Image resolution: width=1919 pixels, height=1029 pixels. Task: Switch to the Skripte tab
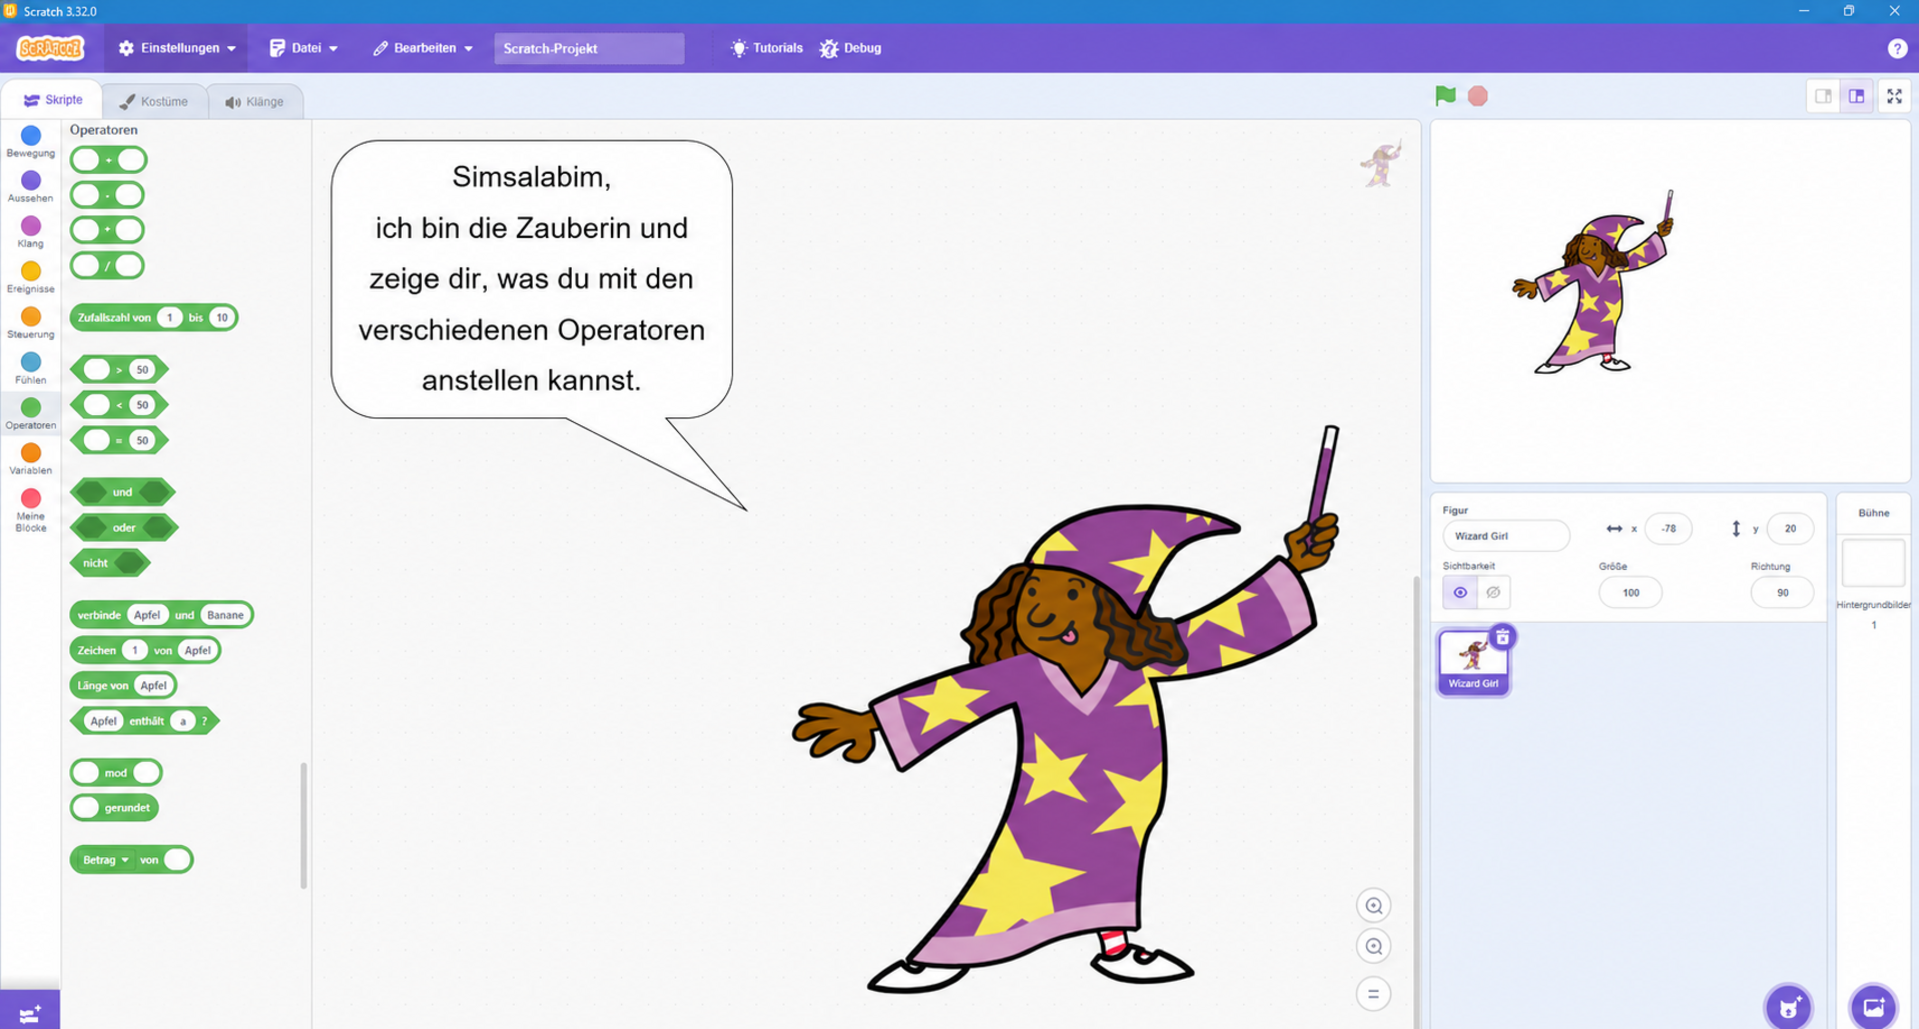[x=53, y=100]
